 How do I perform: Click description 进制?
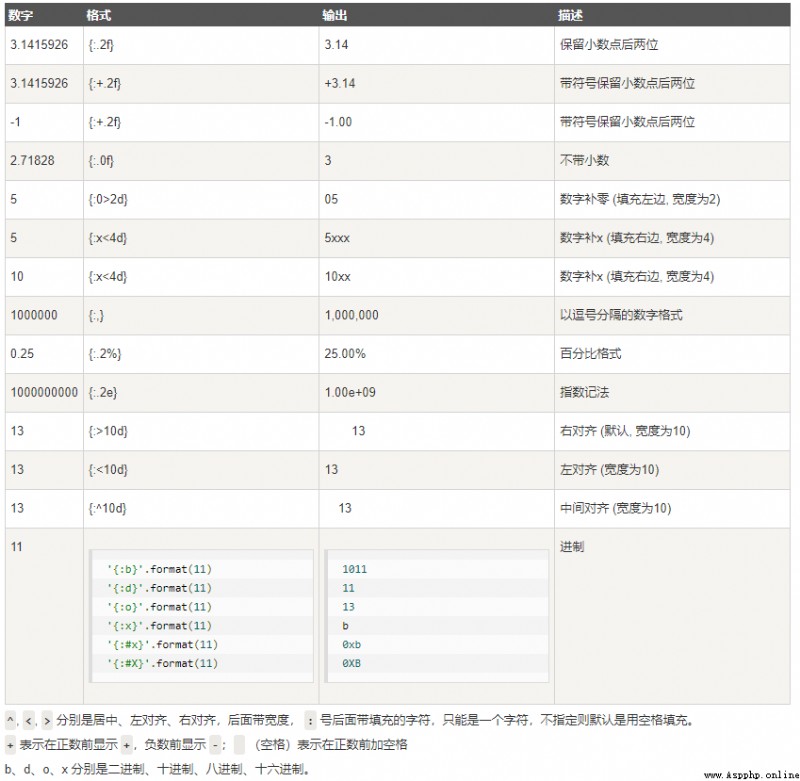tap(572, 547)
